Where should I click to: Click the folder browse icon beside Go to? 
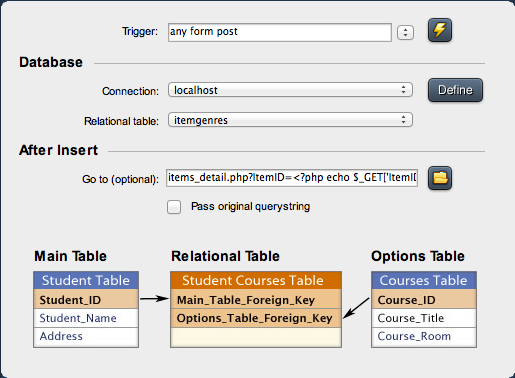[x=440, y=178]
